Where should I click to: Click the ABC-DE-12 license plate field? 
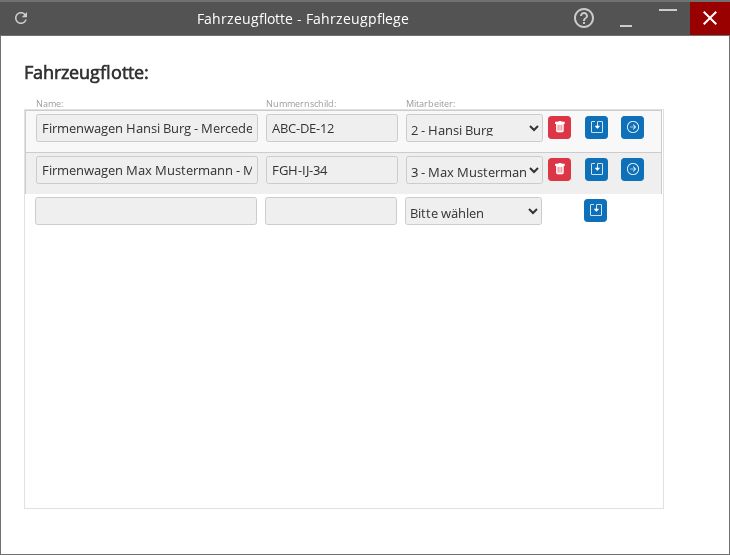coord(331,128)
